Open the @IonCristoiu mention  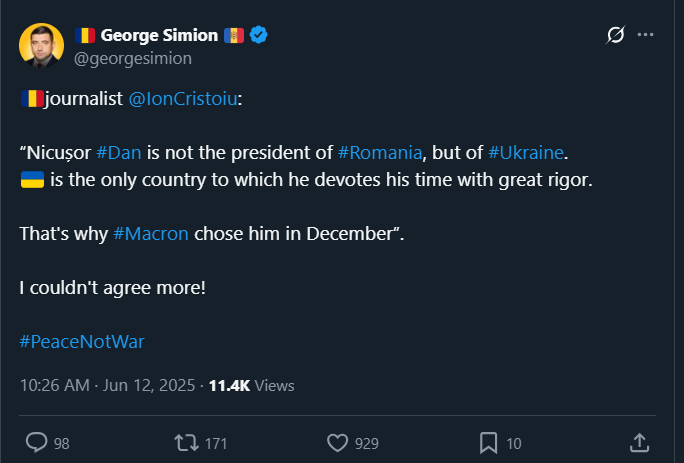[x=185, y=99]
